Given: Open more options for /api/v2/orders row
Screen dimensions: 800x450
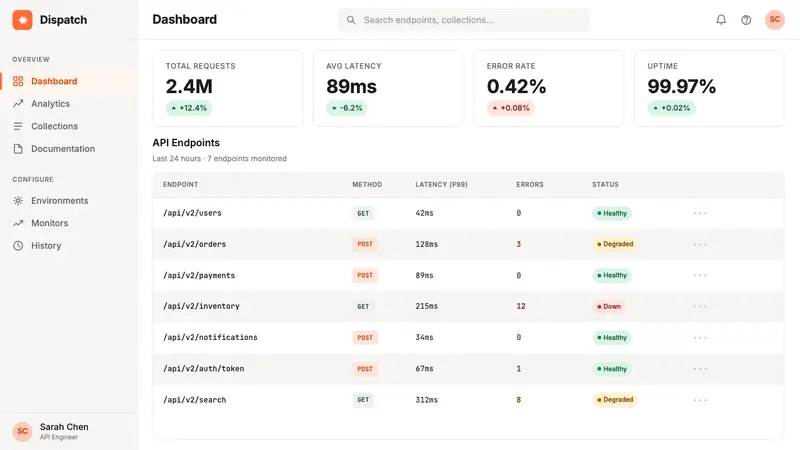Looking at the screenshot, I should [x=700, y=244].
